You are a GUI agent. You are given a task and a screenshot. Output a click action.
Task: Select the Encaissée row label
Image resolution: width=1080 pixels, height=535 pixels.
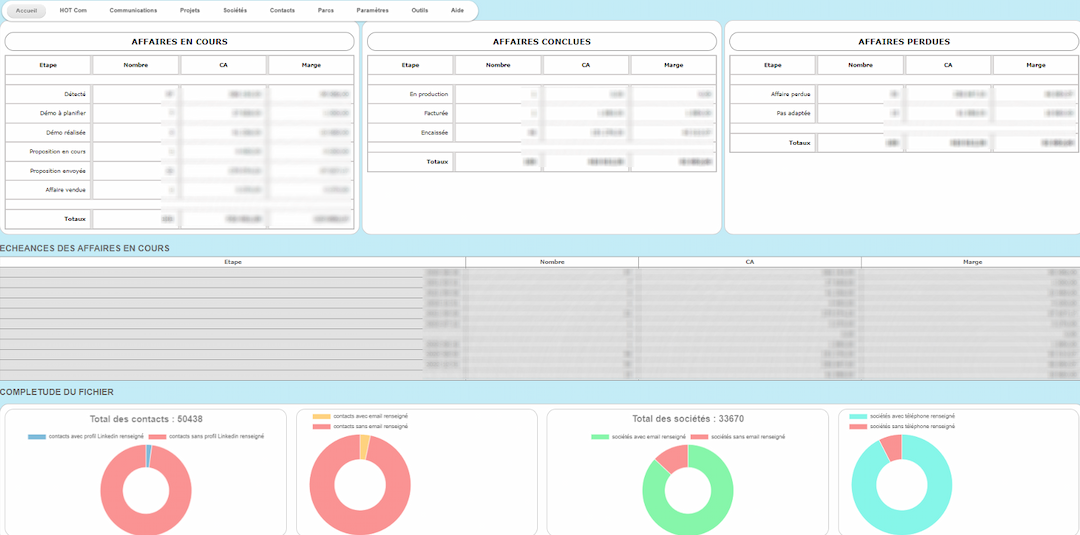coord(435,132)
